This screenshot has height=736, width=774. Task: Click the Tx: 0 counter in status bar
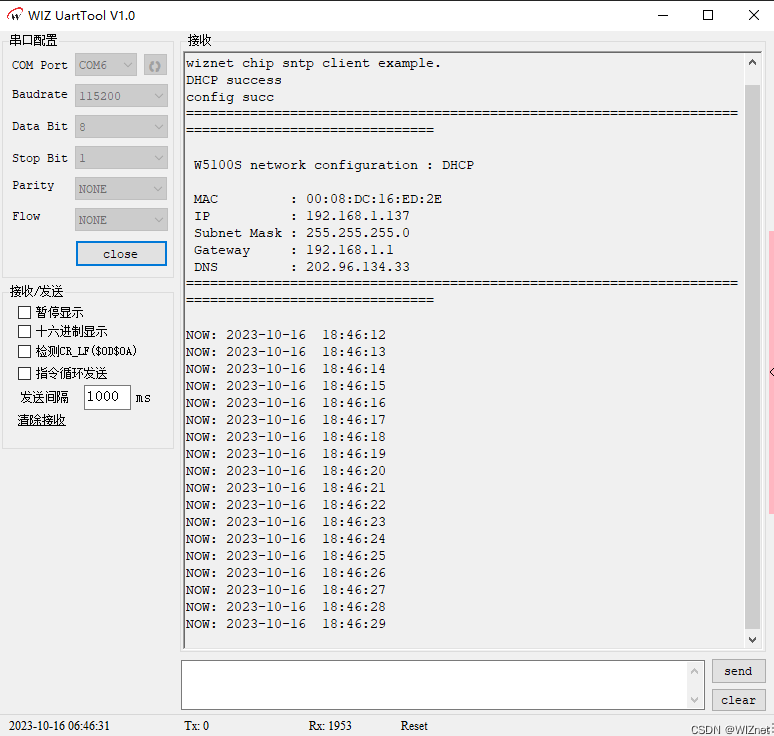pos(196,726)
